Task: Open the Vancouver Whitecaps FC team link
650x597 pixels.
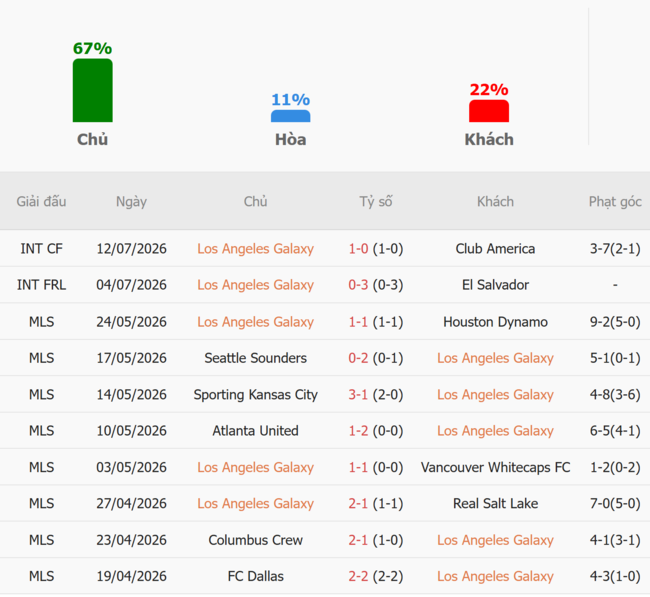Action: [x=495, y=468]
